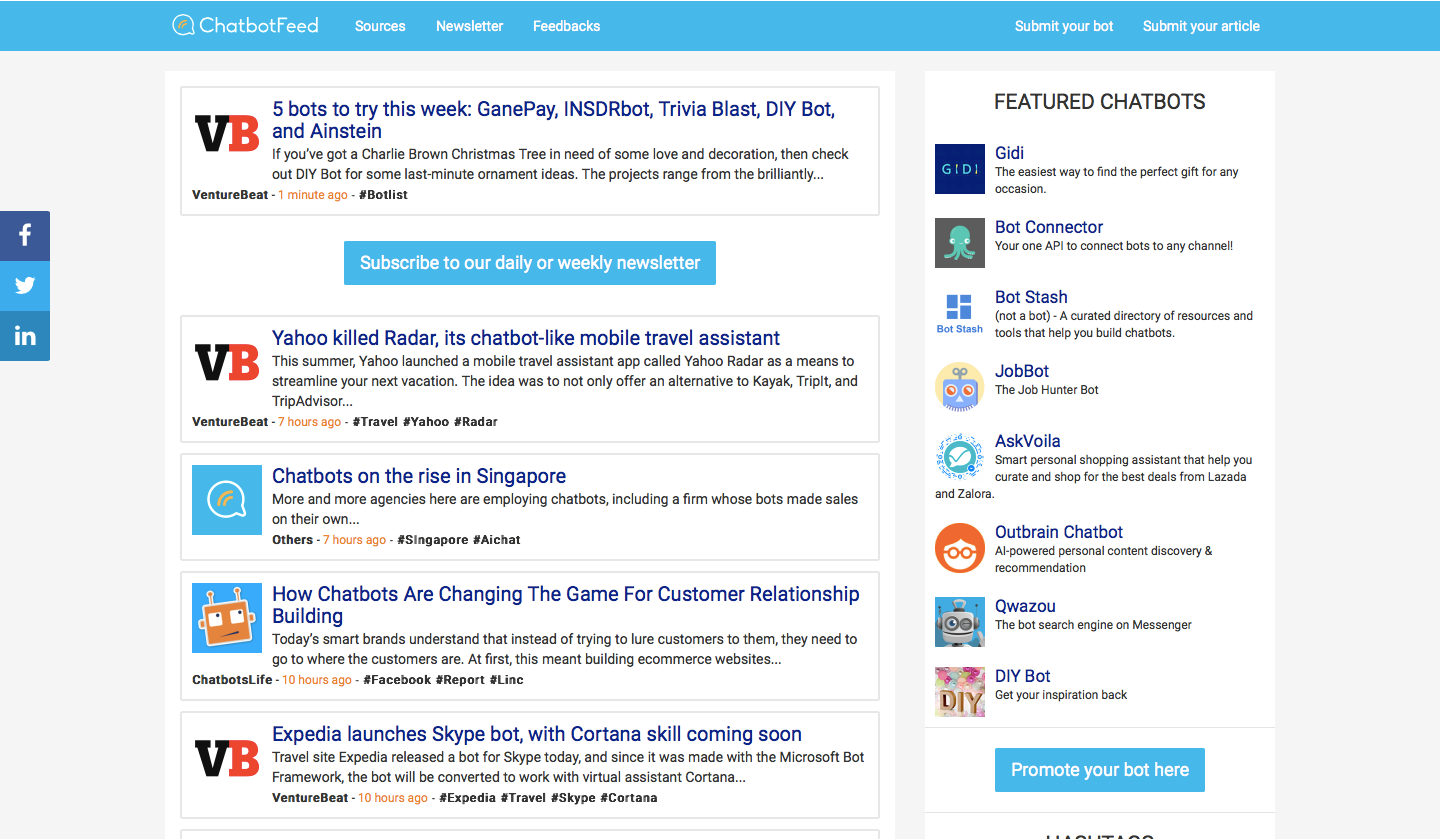Click the AskVoila featured chatbot icon
This screenshot has width=1440, height=839.
959,456
